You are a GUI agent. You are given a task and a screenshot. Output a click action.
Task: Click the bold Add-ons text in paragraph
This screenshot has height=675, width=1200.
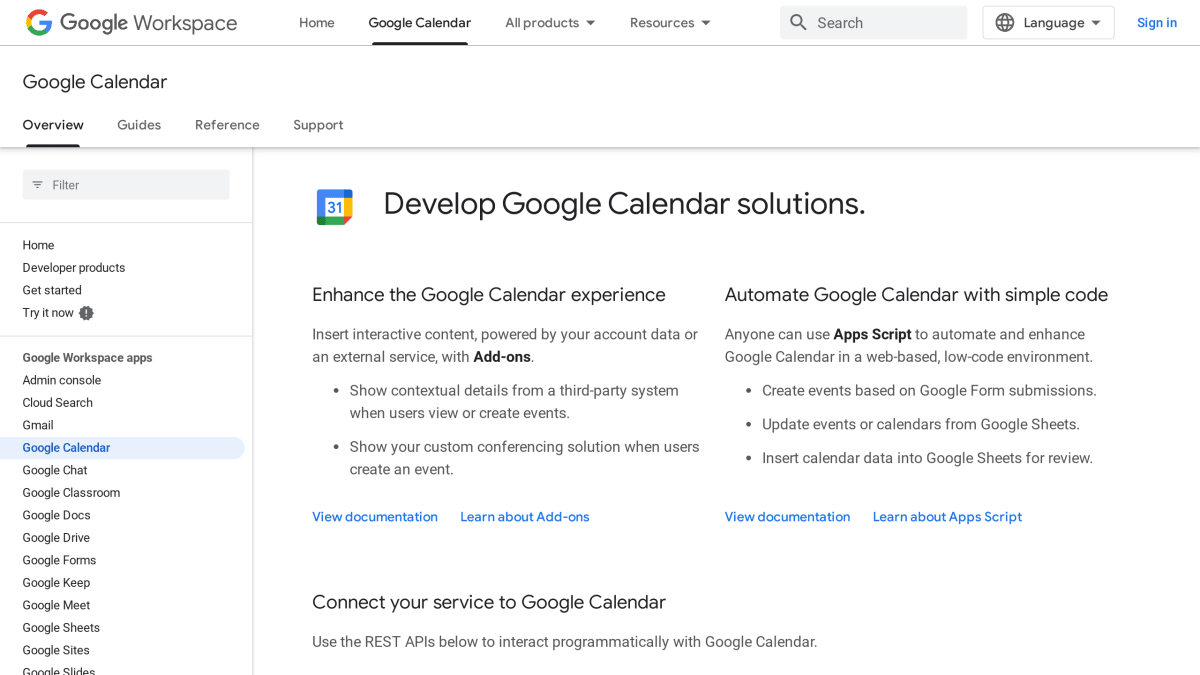coord(502,357)
